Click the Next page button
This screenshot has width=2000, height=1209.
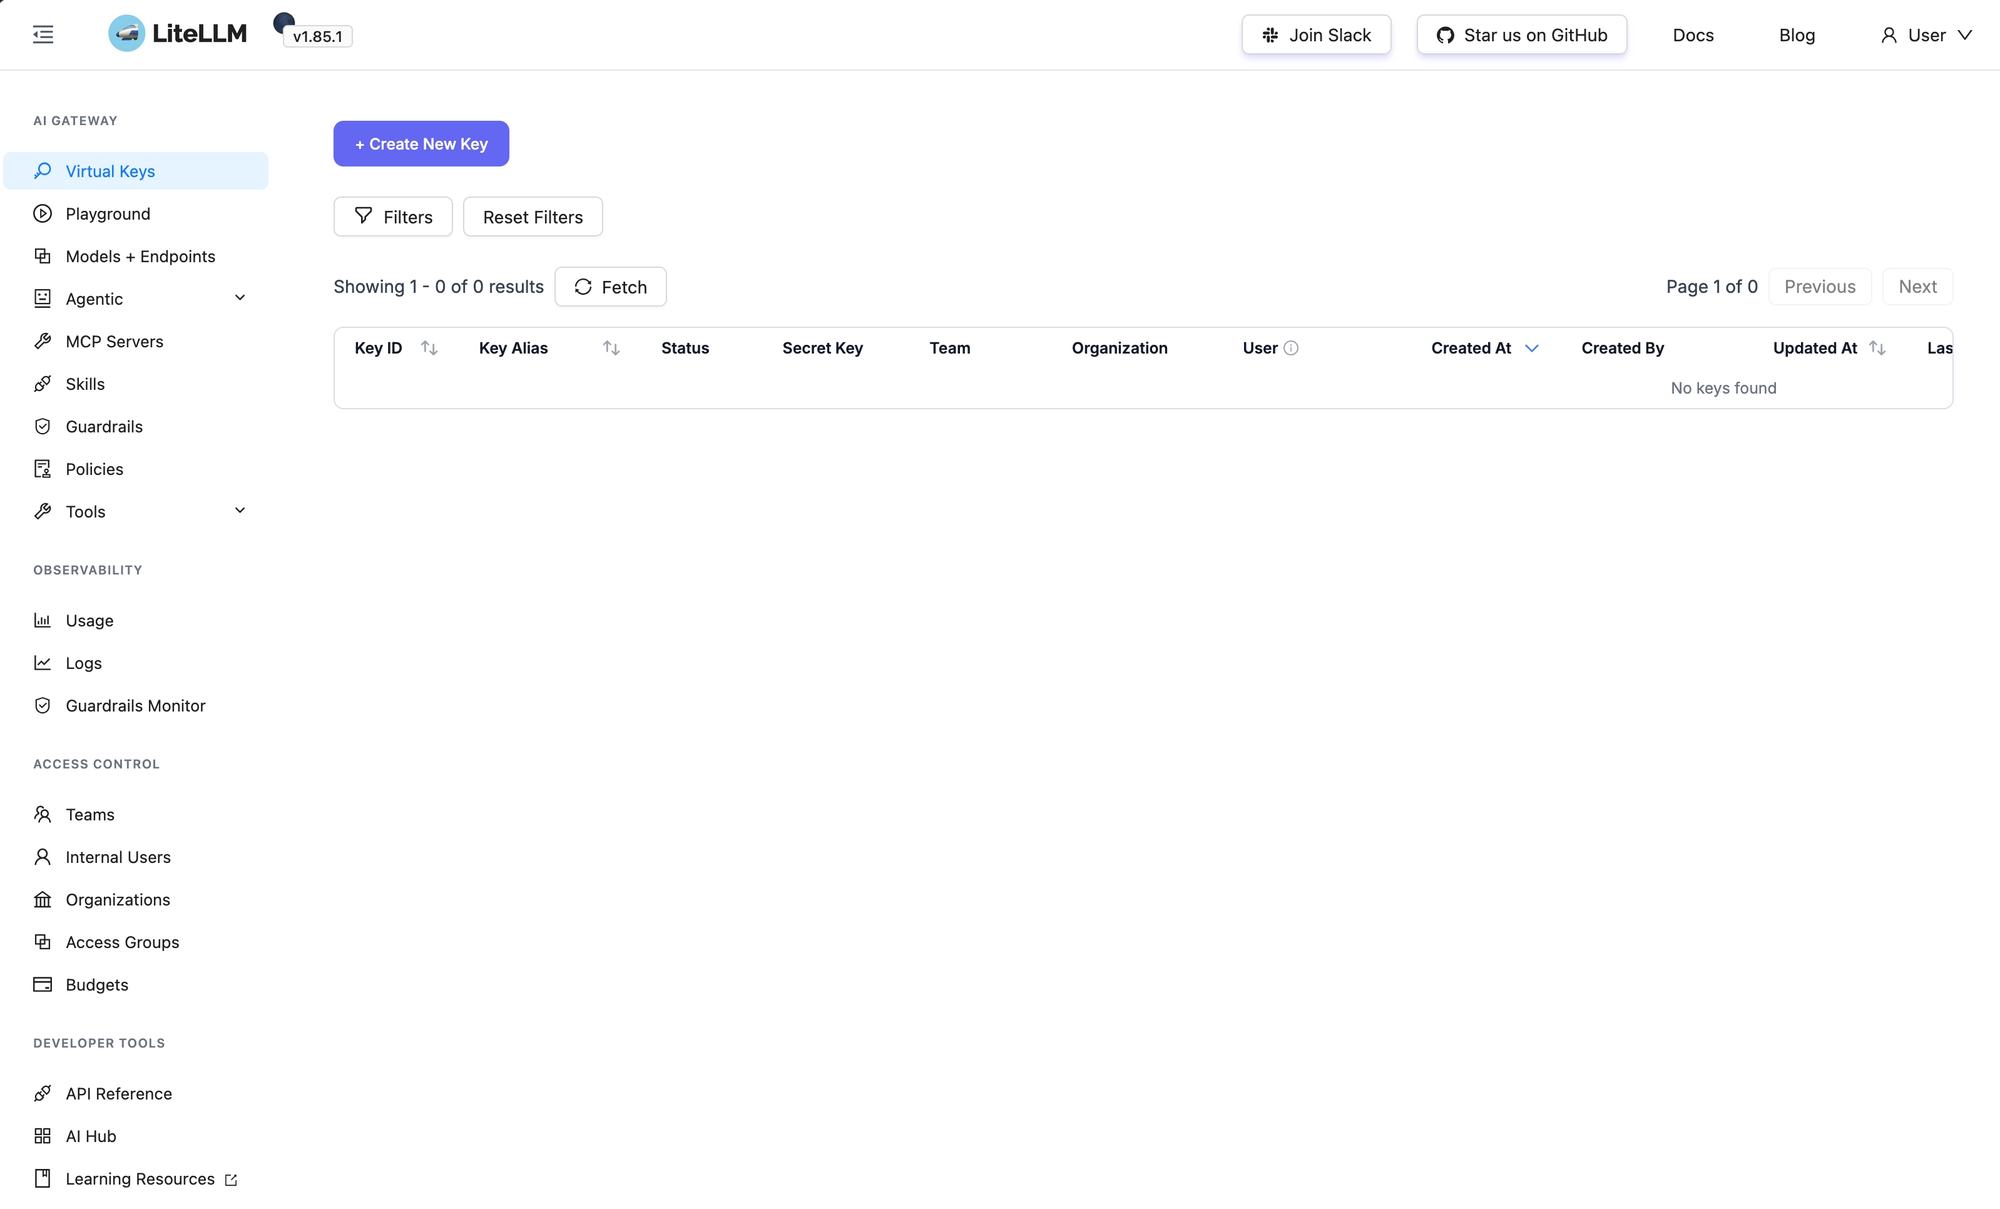coord(1917,287)
